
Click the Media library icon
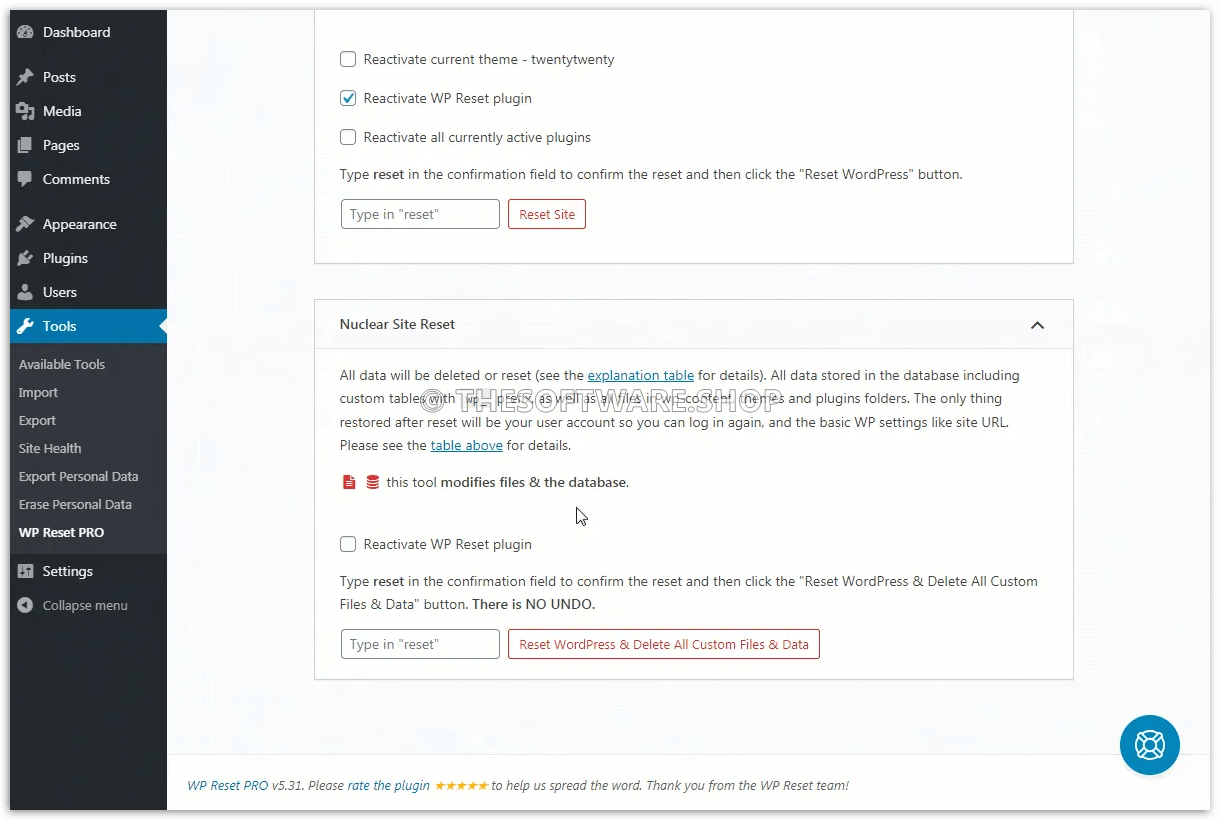click(25, 111)
